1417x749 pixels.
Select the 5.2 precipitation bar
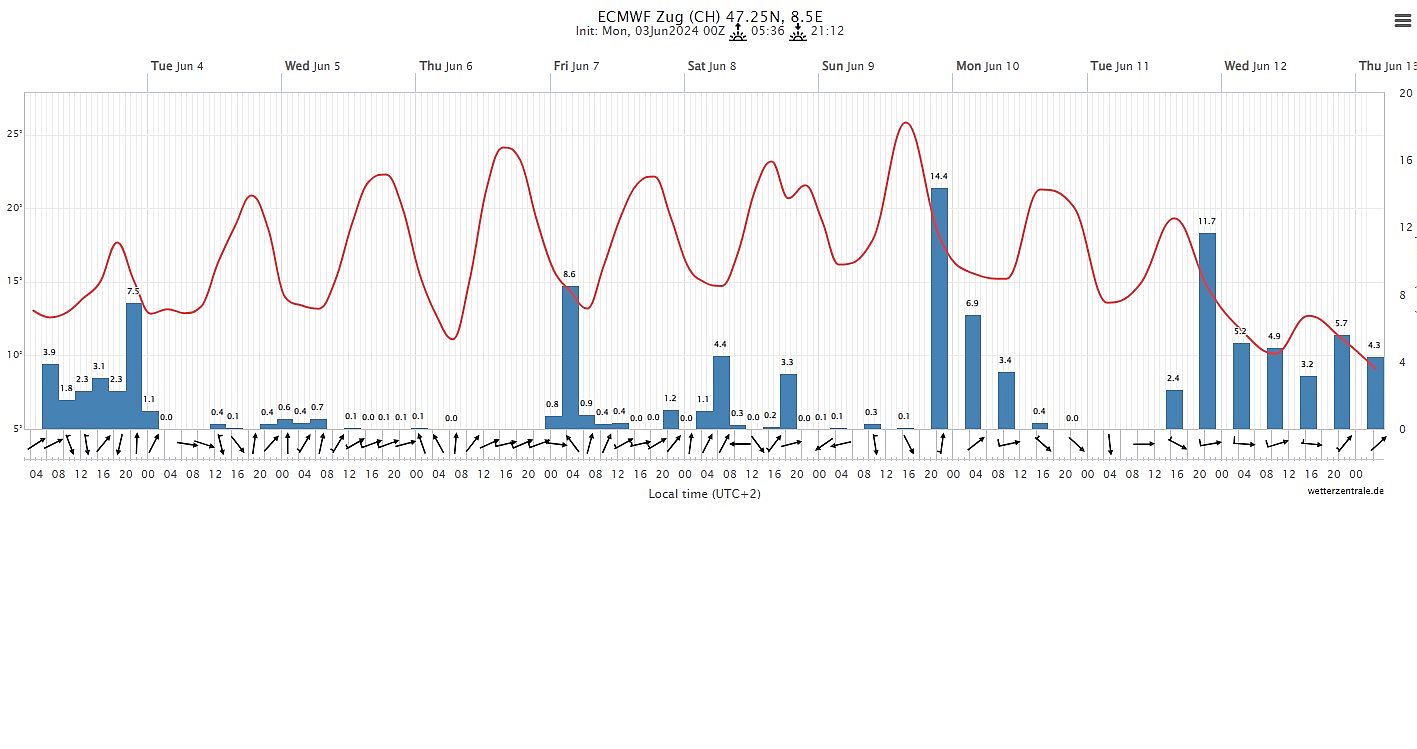click(1241, 386)
